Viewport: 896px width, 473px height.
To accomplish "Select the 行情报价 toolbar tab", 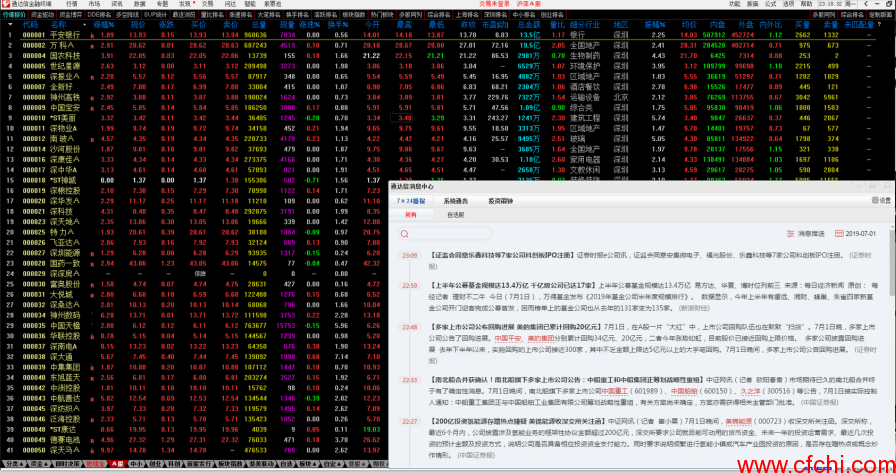I will (x=14, y=14).
